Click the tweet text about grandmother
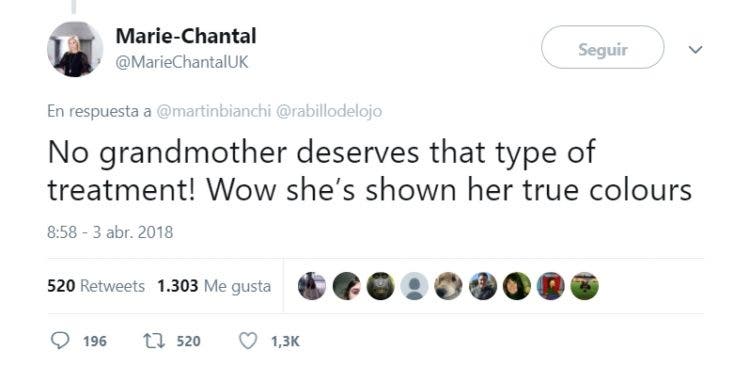The width and height of the screenshot is (750, 366). click(369, 171)
